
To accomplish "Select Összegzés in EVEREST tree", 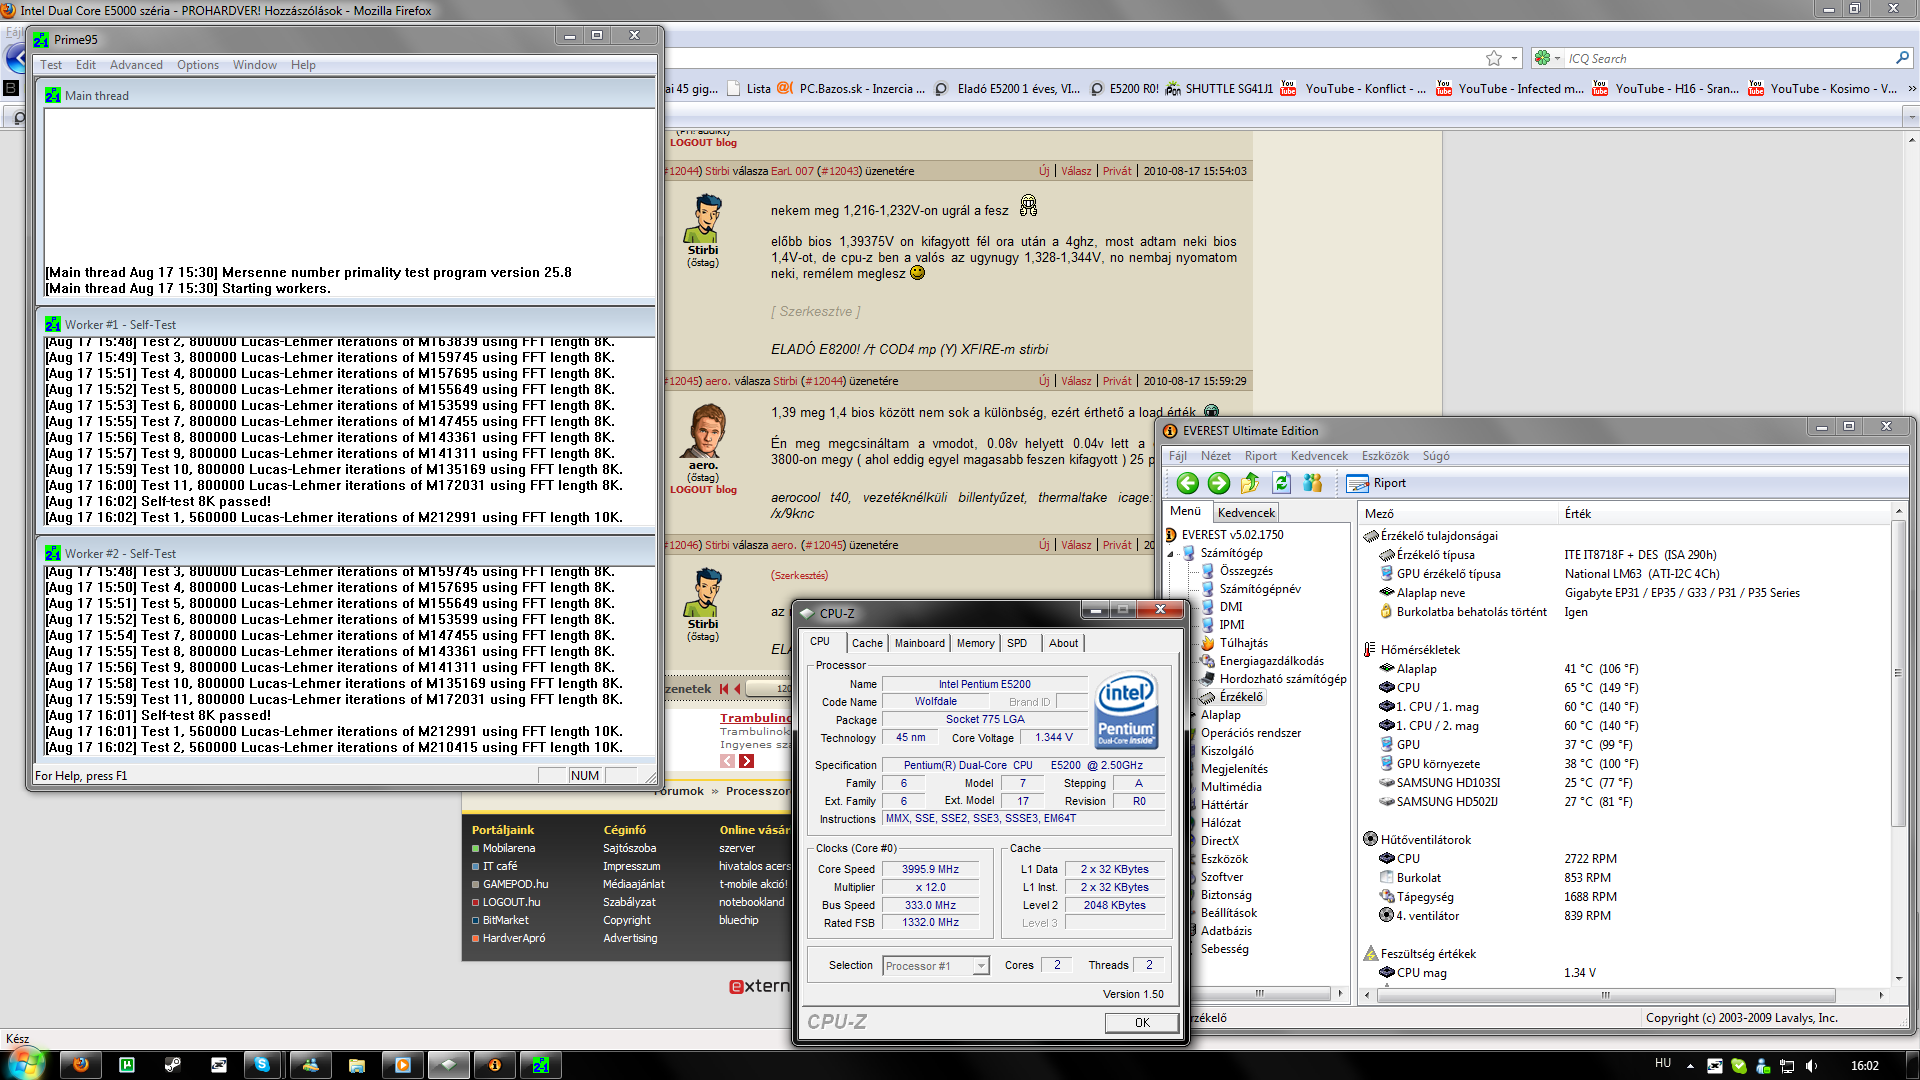I will tap(1246, 571).
